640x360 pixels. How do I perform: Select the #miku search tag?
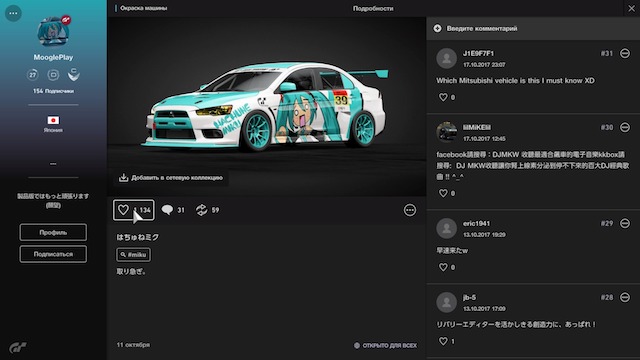pyautogui.click(x=133, y=255)
